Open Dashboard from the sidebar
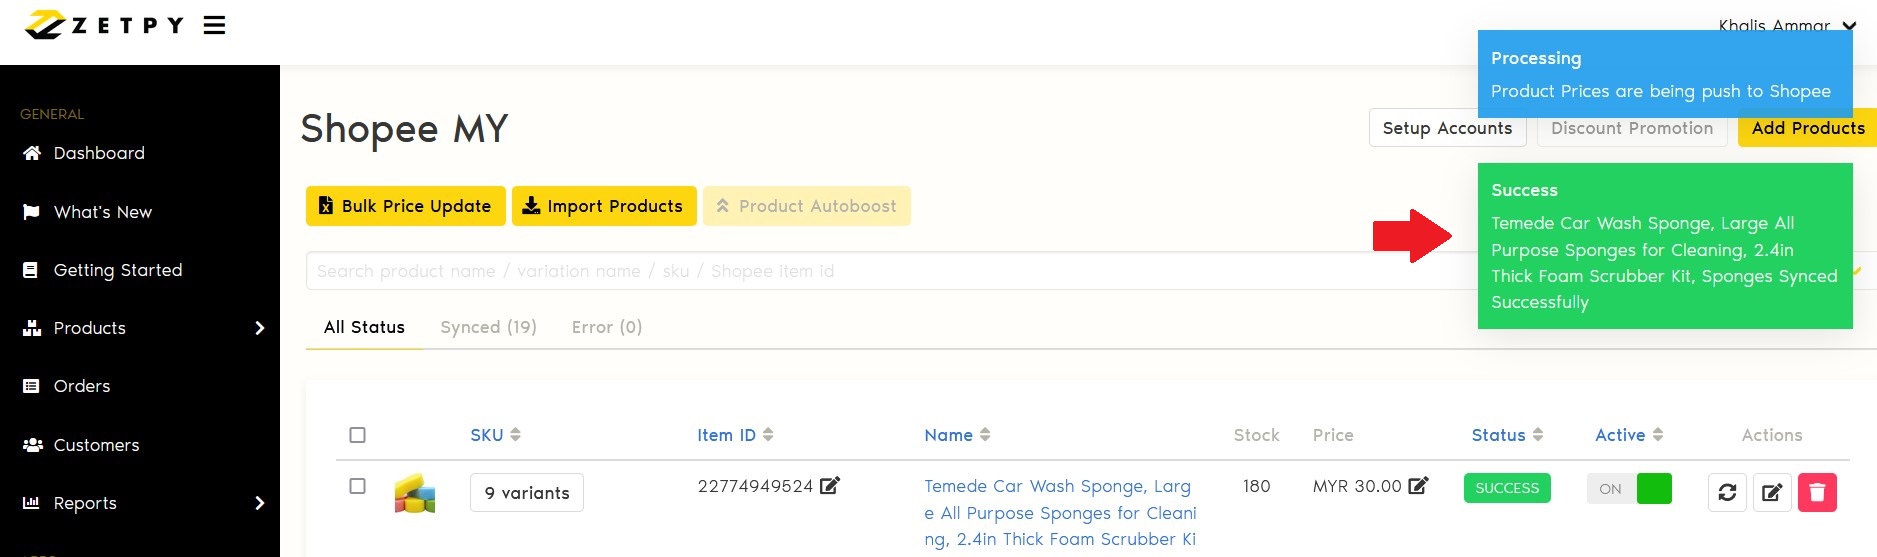 pyautogui.click(x=99, y=153)
